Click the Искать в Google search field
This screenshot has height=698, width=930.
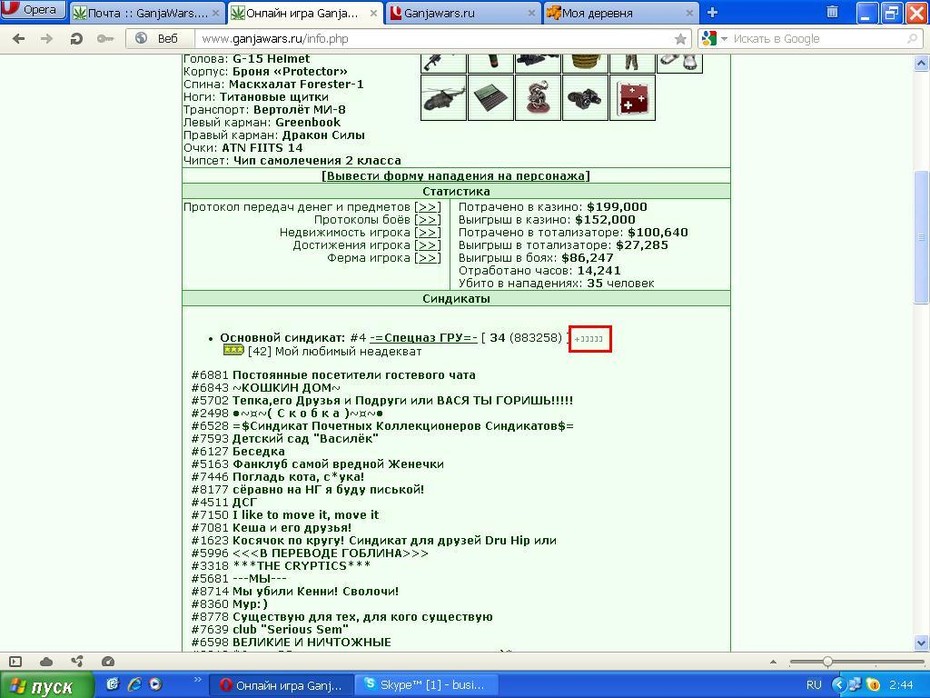(818, 39)
